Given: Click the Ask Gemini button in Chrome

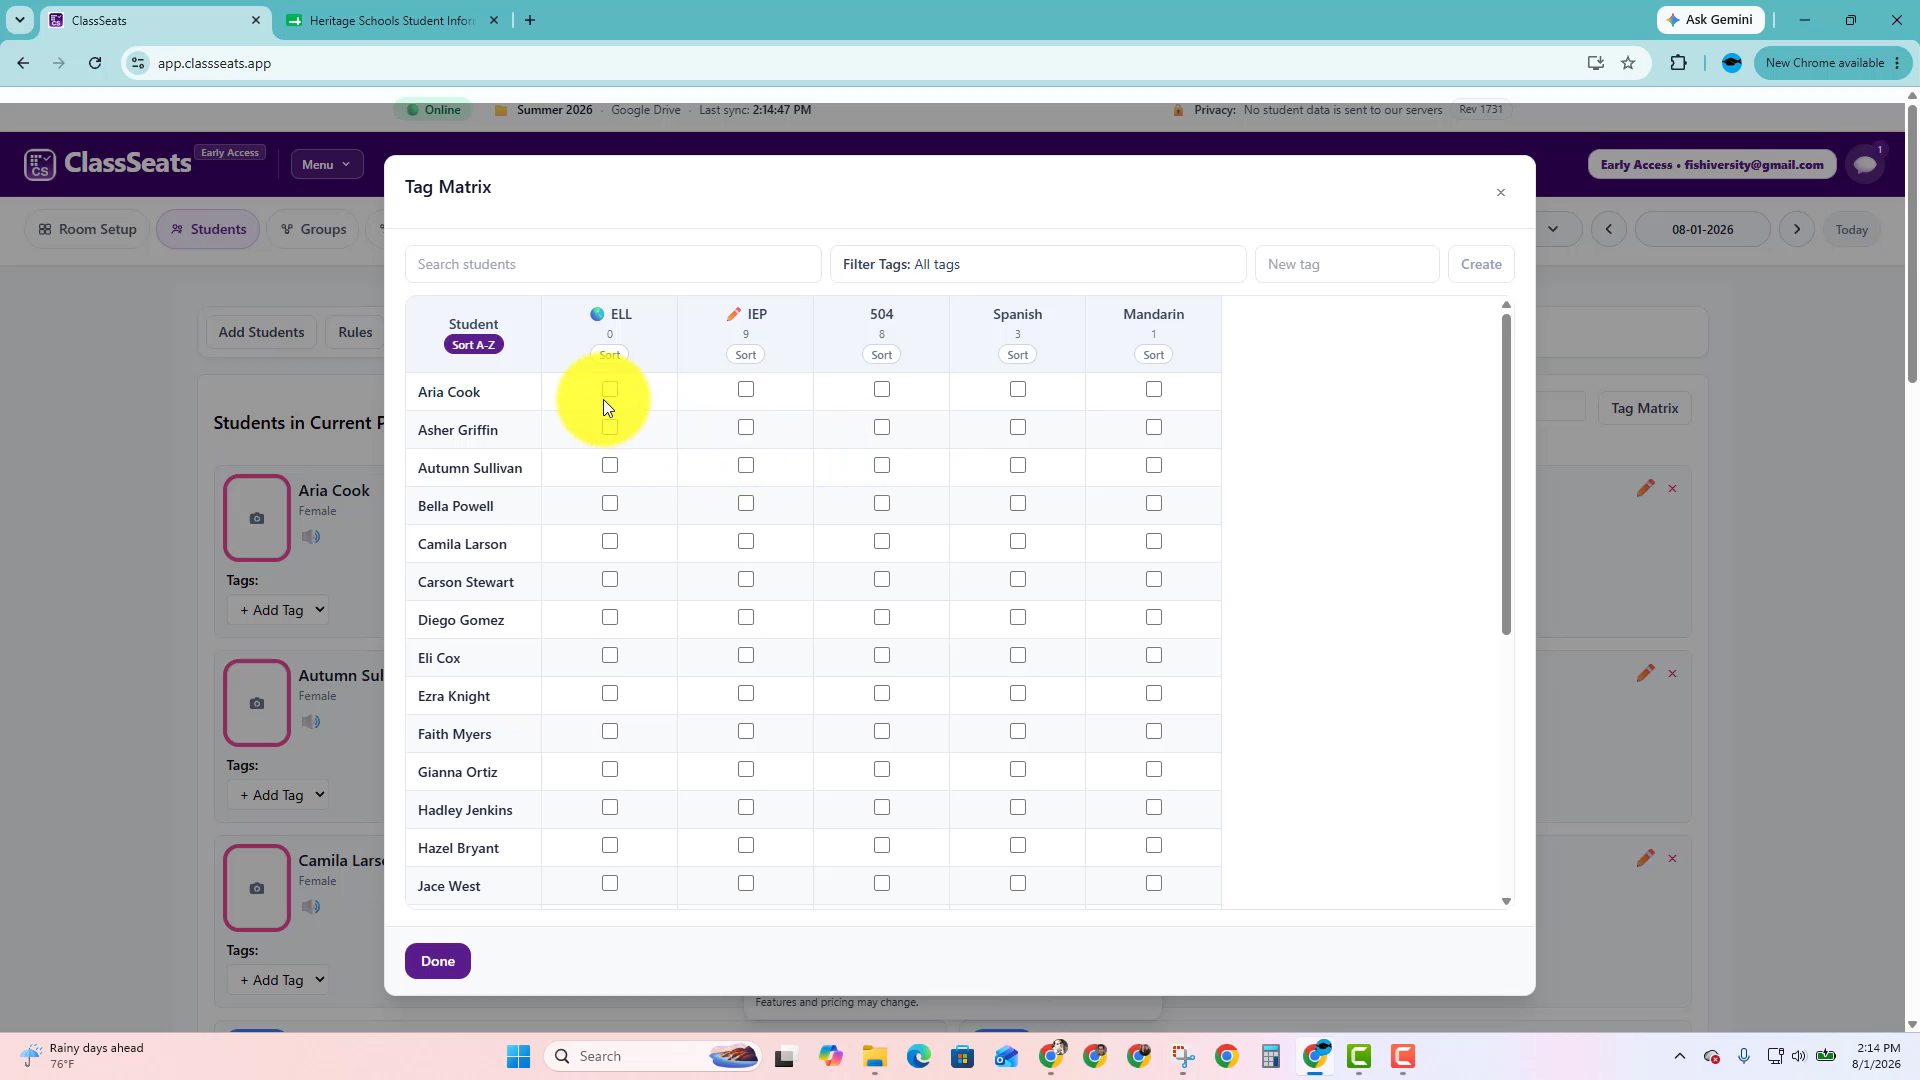Looking at the screenshot, I should pos(1710,20).
